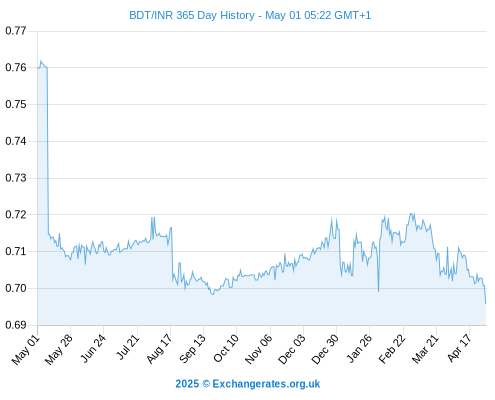Click the chart title BDT/INR 365 Day History
The image size is (495, 400).
point(192,15)
